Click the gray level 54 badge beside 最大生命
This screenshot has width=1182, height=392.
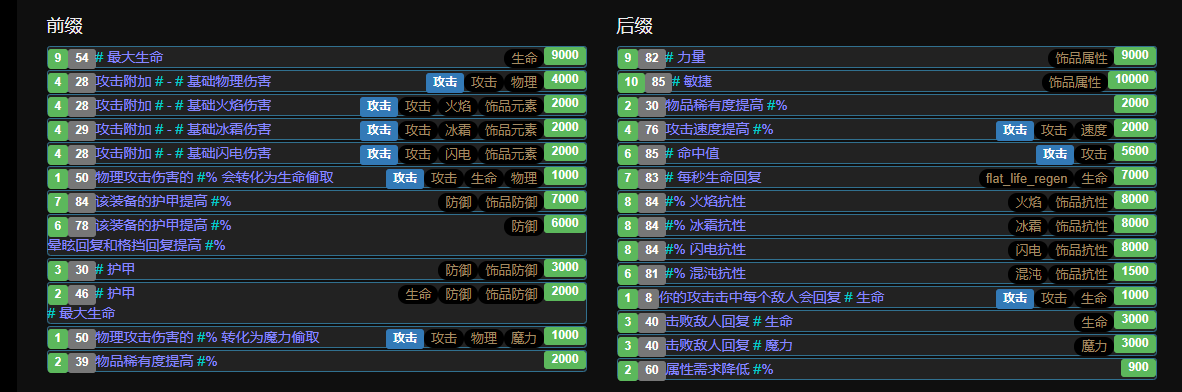tap(81, 58)
